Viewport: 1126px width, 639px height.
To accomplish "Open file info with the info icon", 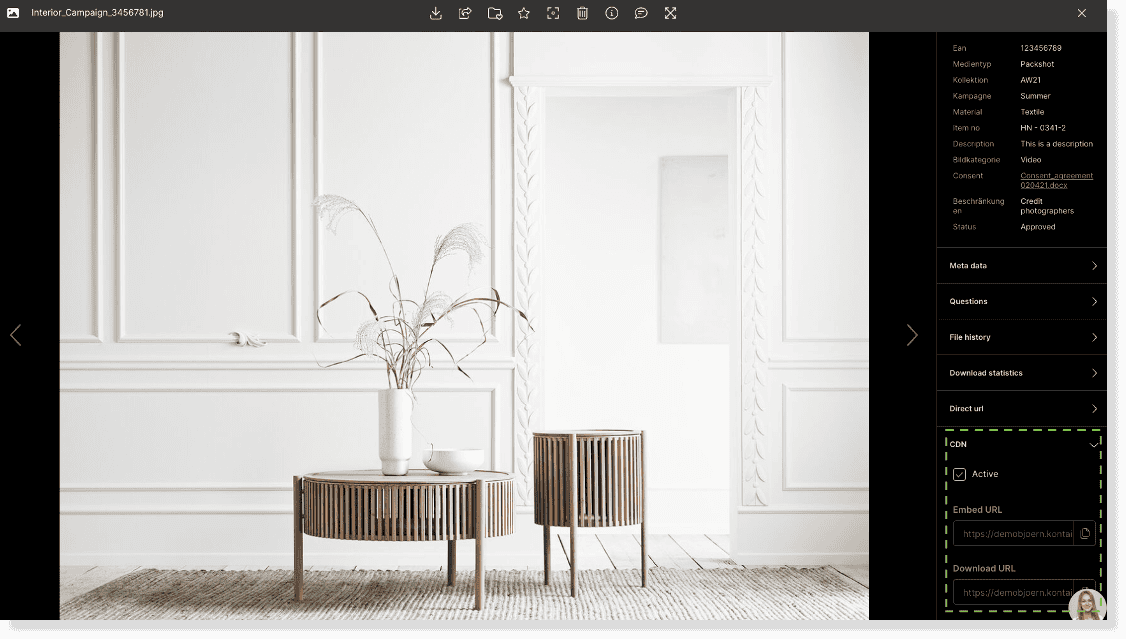I will 612,13.
